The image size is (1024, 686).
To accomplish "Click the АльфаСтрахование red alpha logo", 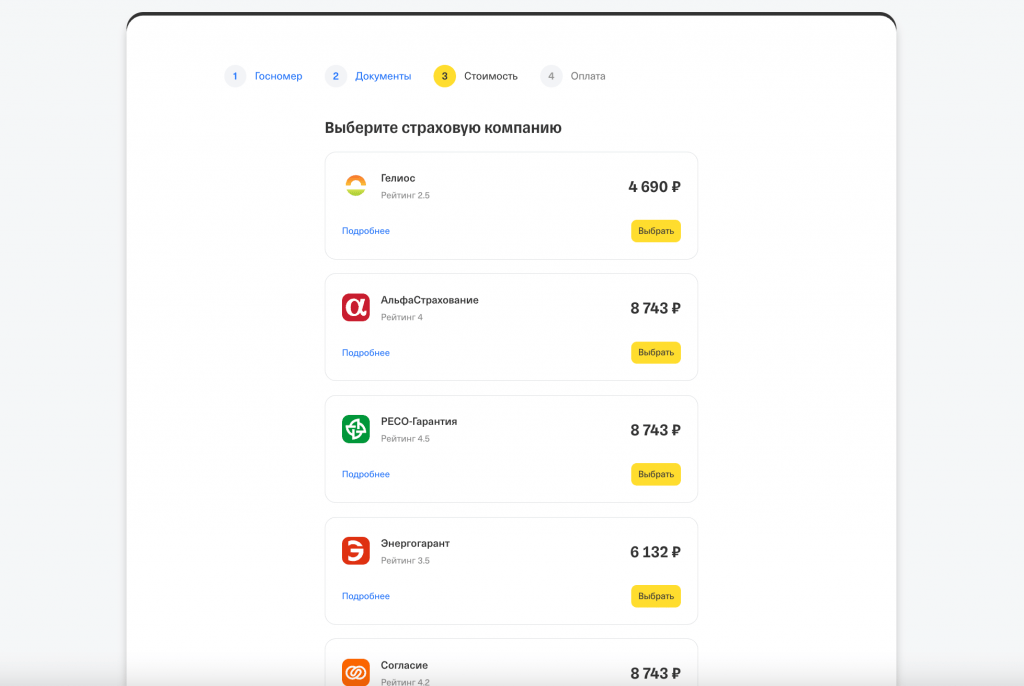I will pos(356,307).
